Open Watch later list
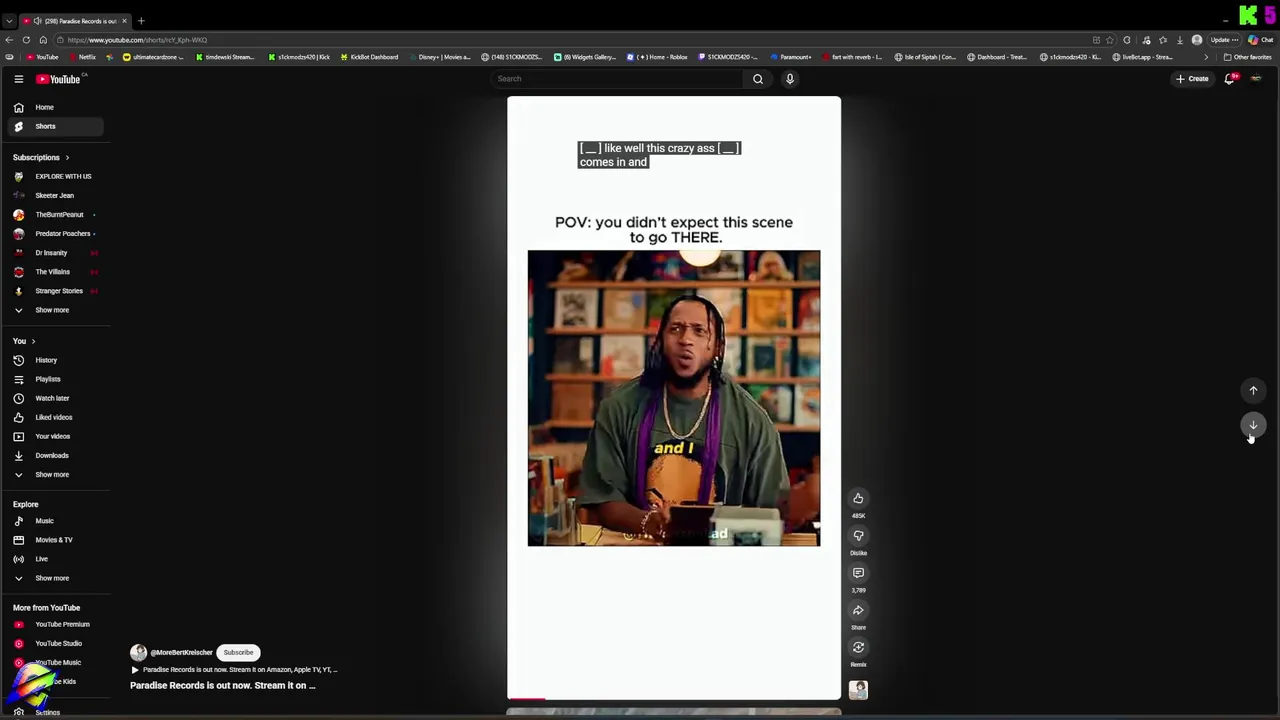Viewport: 1280px width, 720px height. point(56,398)
